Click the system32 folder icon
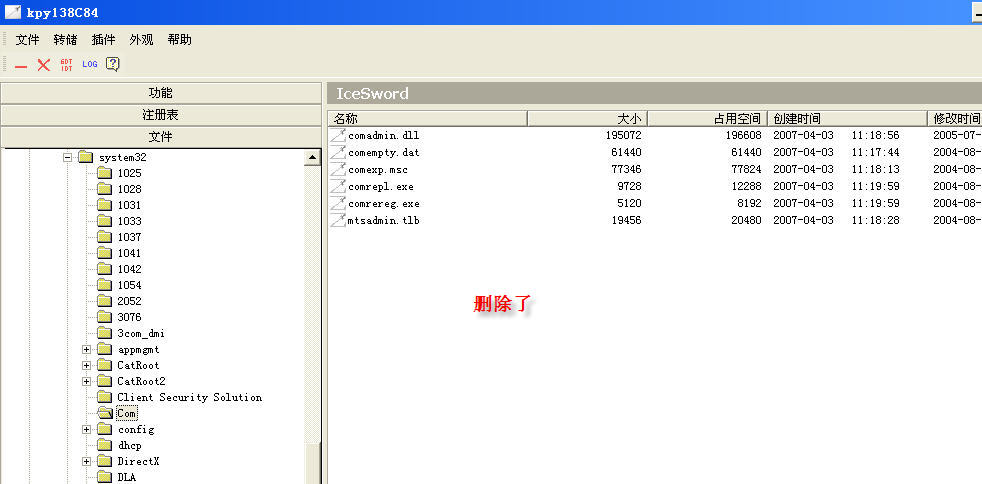This screenshot has height=484, width=982. pos(86,157)
